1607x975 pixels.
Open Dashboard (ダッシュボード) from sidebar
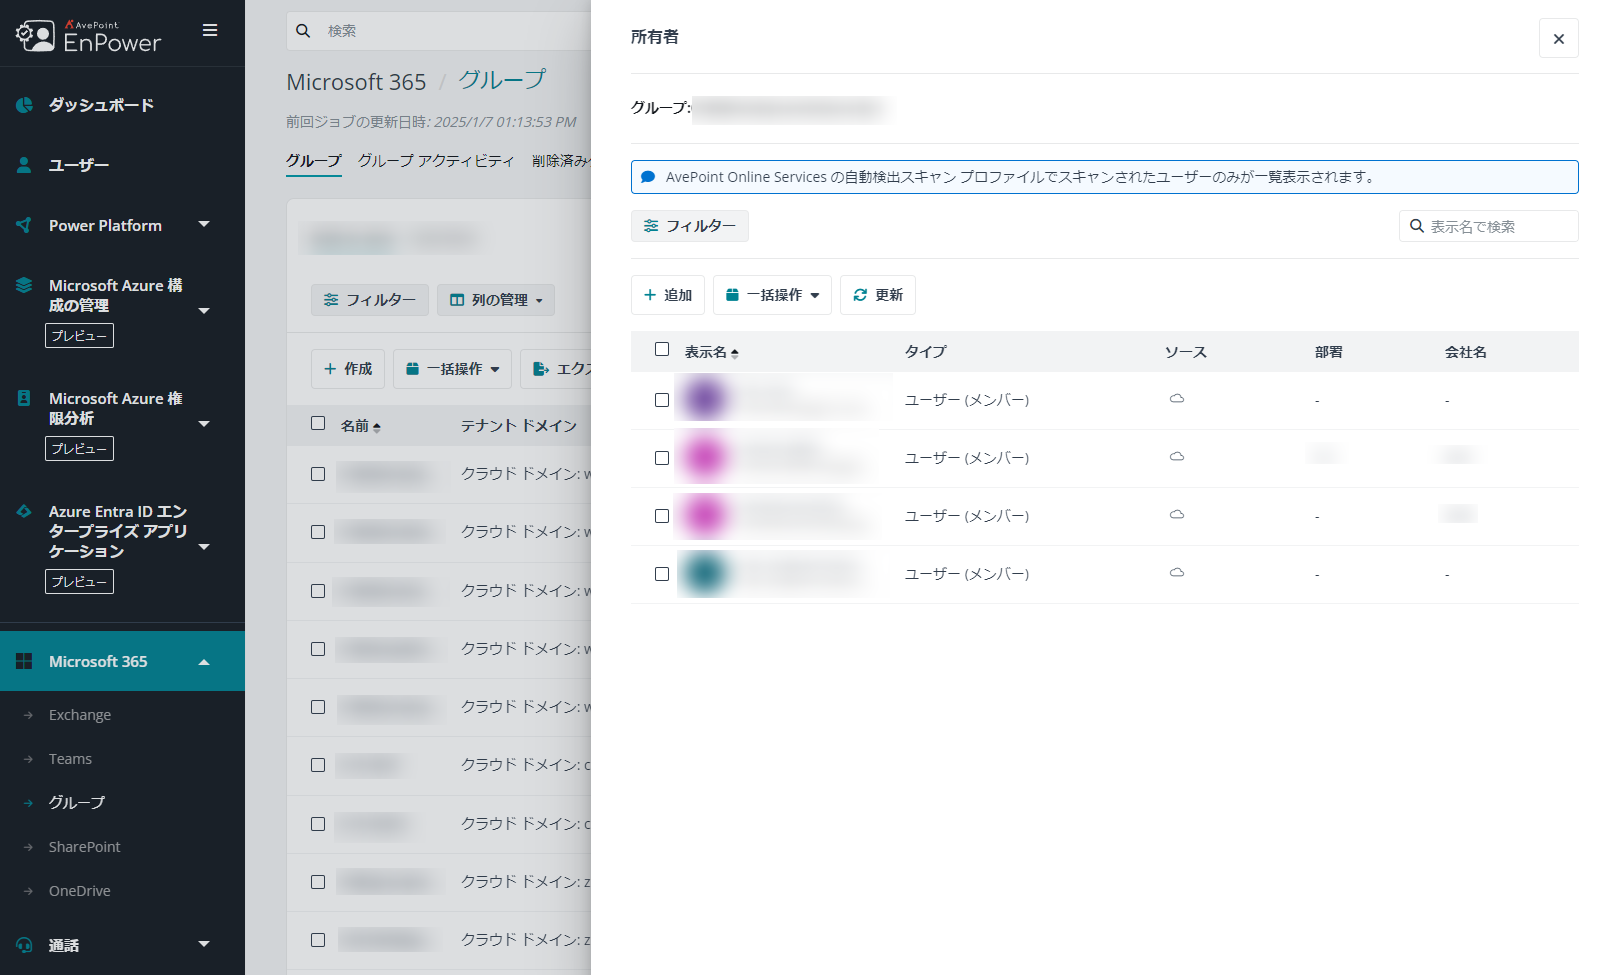pos(101,105)
